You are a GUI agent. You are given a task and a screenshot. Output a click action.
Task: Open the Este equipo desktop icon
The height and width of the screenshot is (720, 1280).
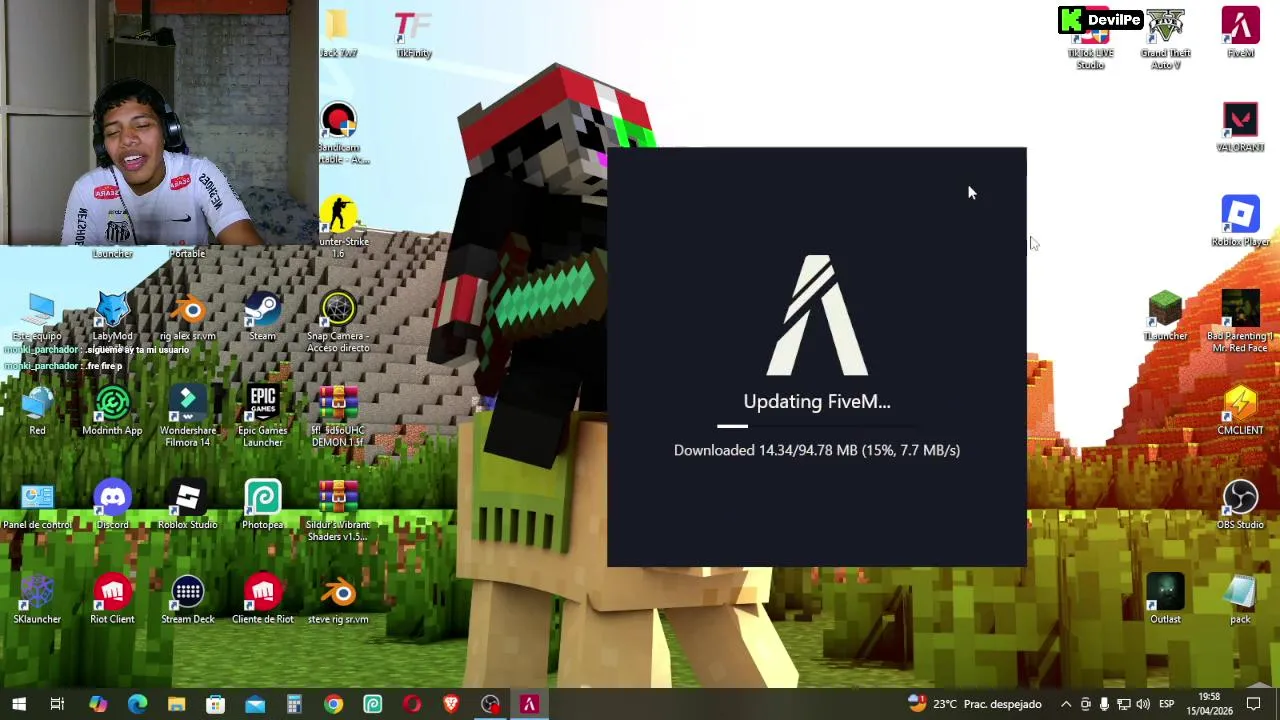coord(37,316)
